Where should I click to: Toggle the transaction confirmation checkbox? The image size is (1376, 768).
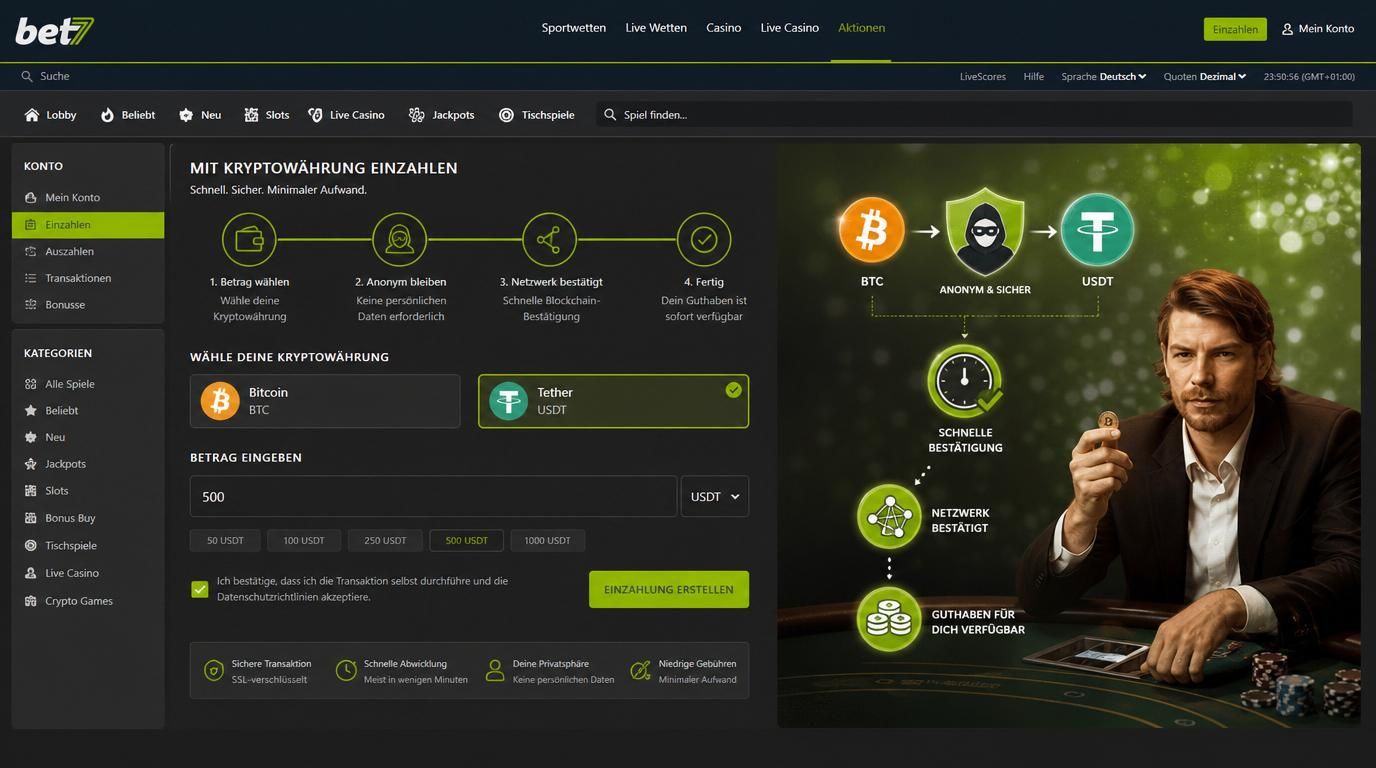tap(200, 589)
